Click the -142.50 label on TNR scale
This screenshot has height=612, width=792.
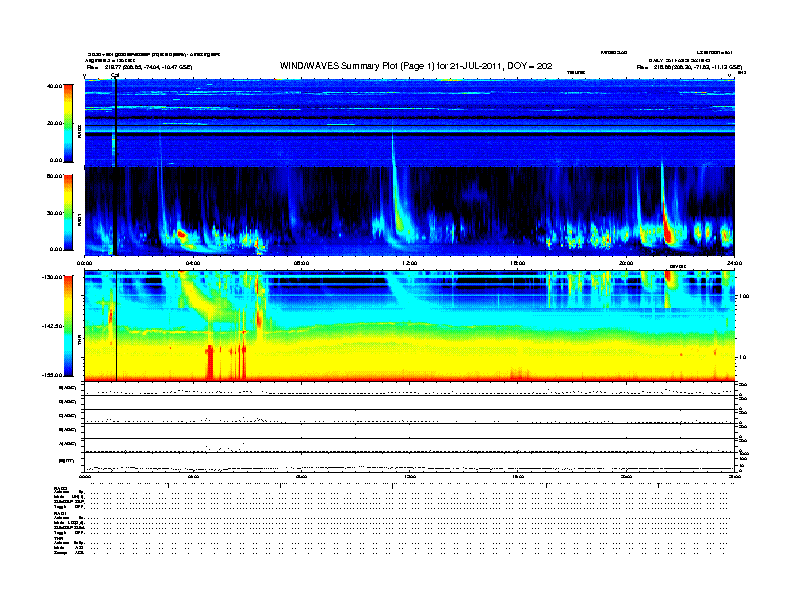click(52, 326)
